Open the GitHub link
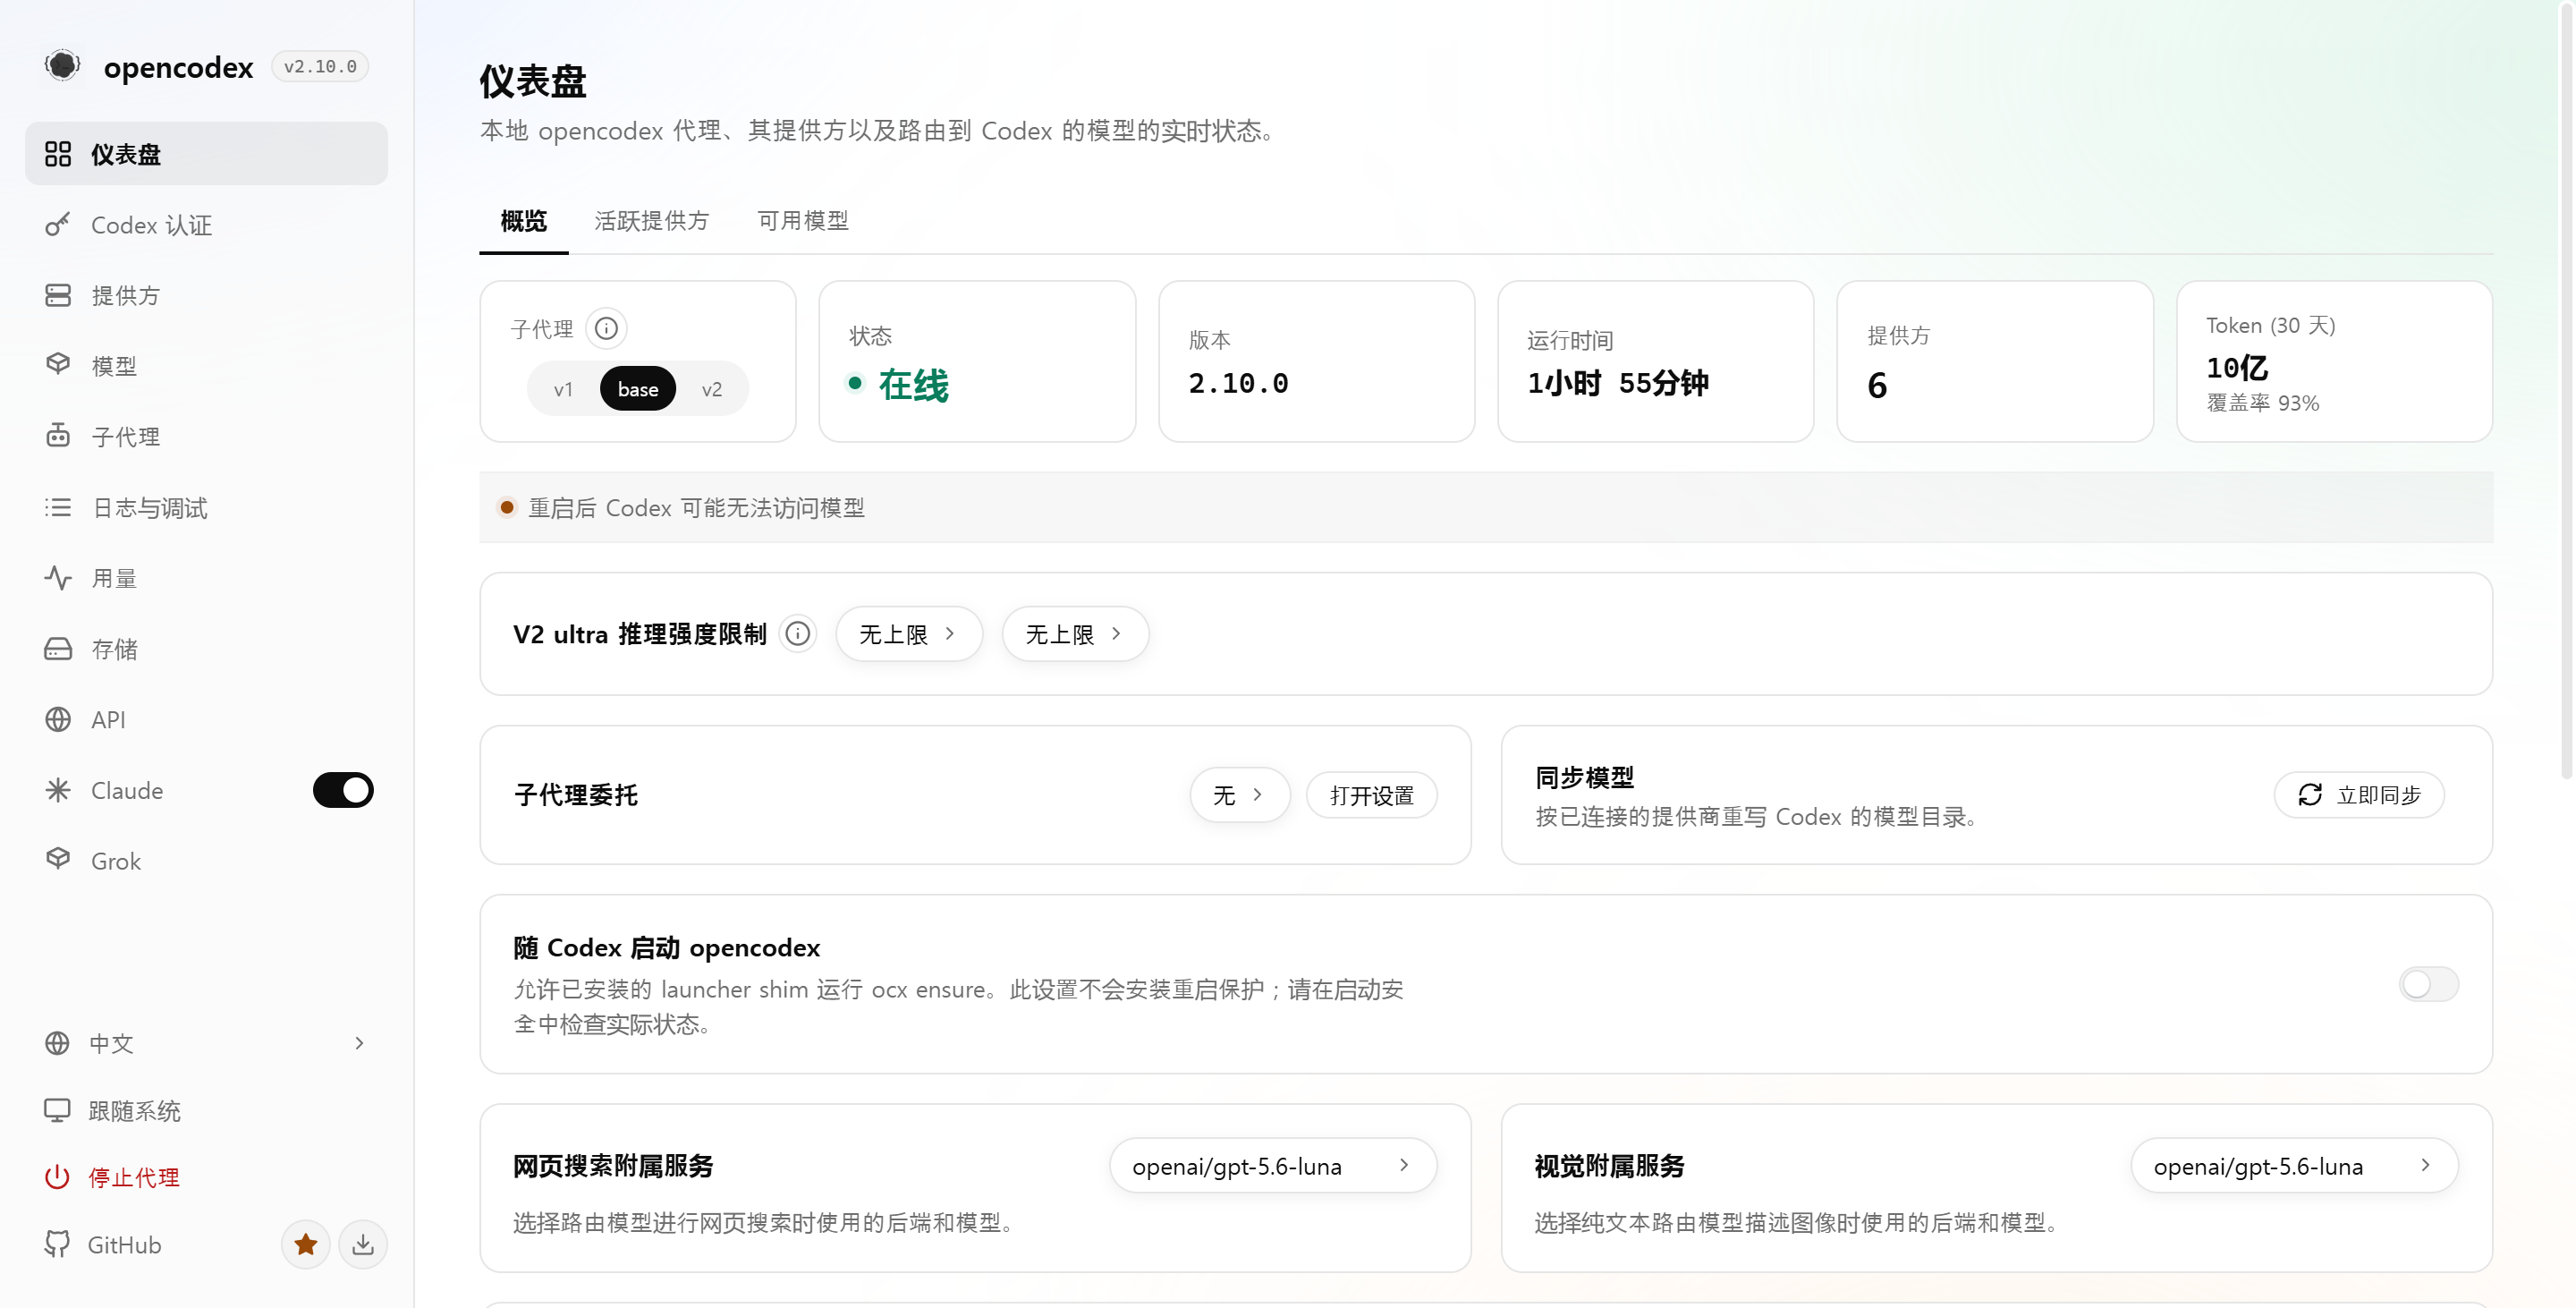 click(124, 1244)
